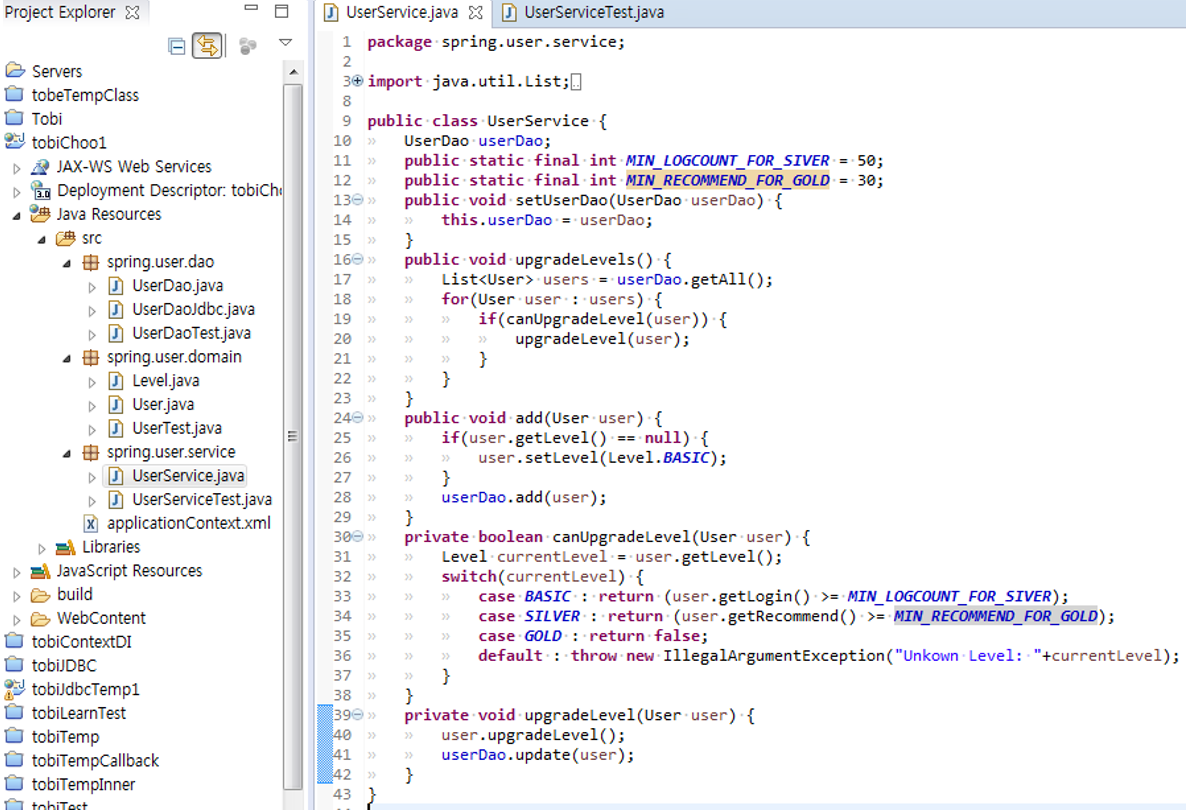The width and height of the screenshot is (1186, 810).
Task: Minimize the Project Explorer panel
Action: (251, 9)
